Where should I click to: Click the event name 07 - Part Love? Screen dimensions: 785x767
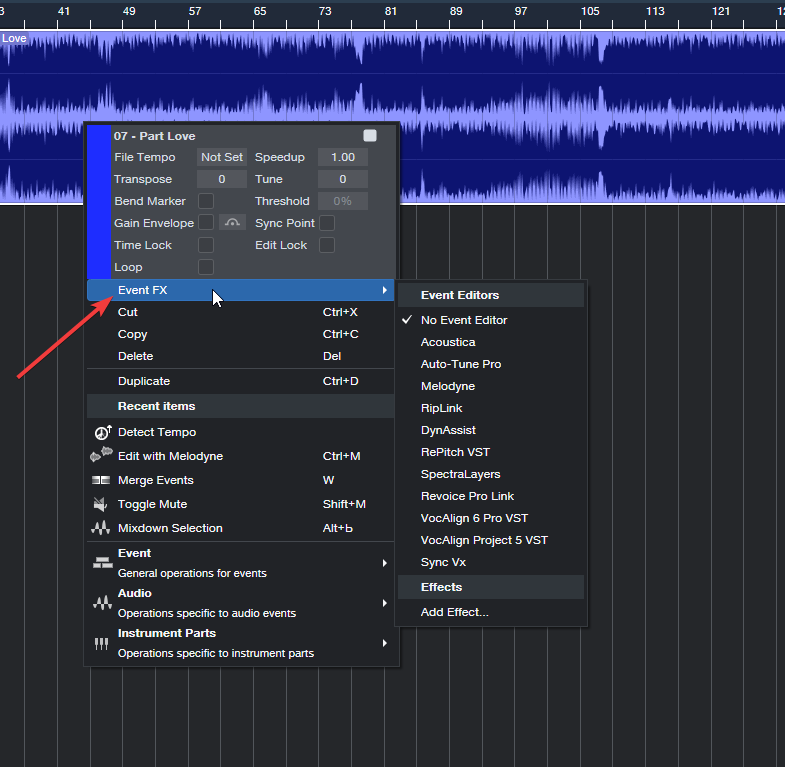click(x=154, y=136)
